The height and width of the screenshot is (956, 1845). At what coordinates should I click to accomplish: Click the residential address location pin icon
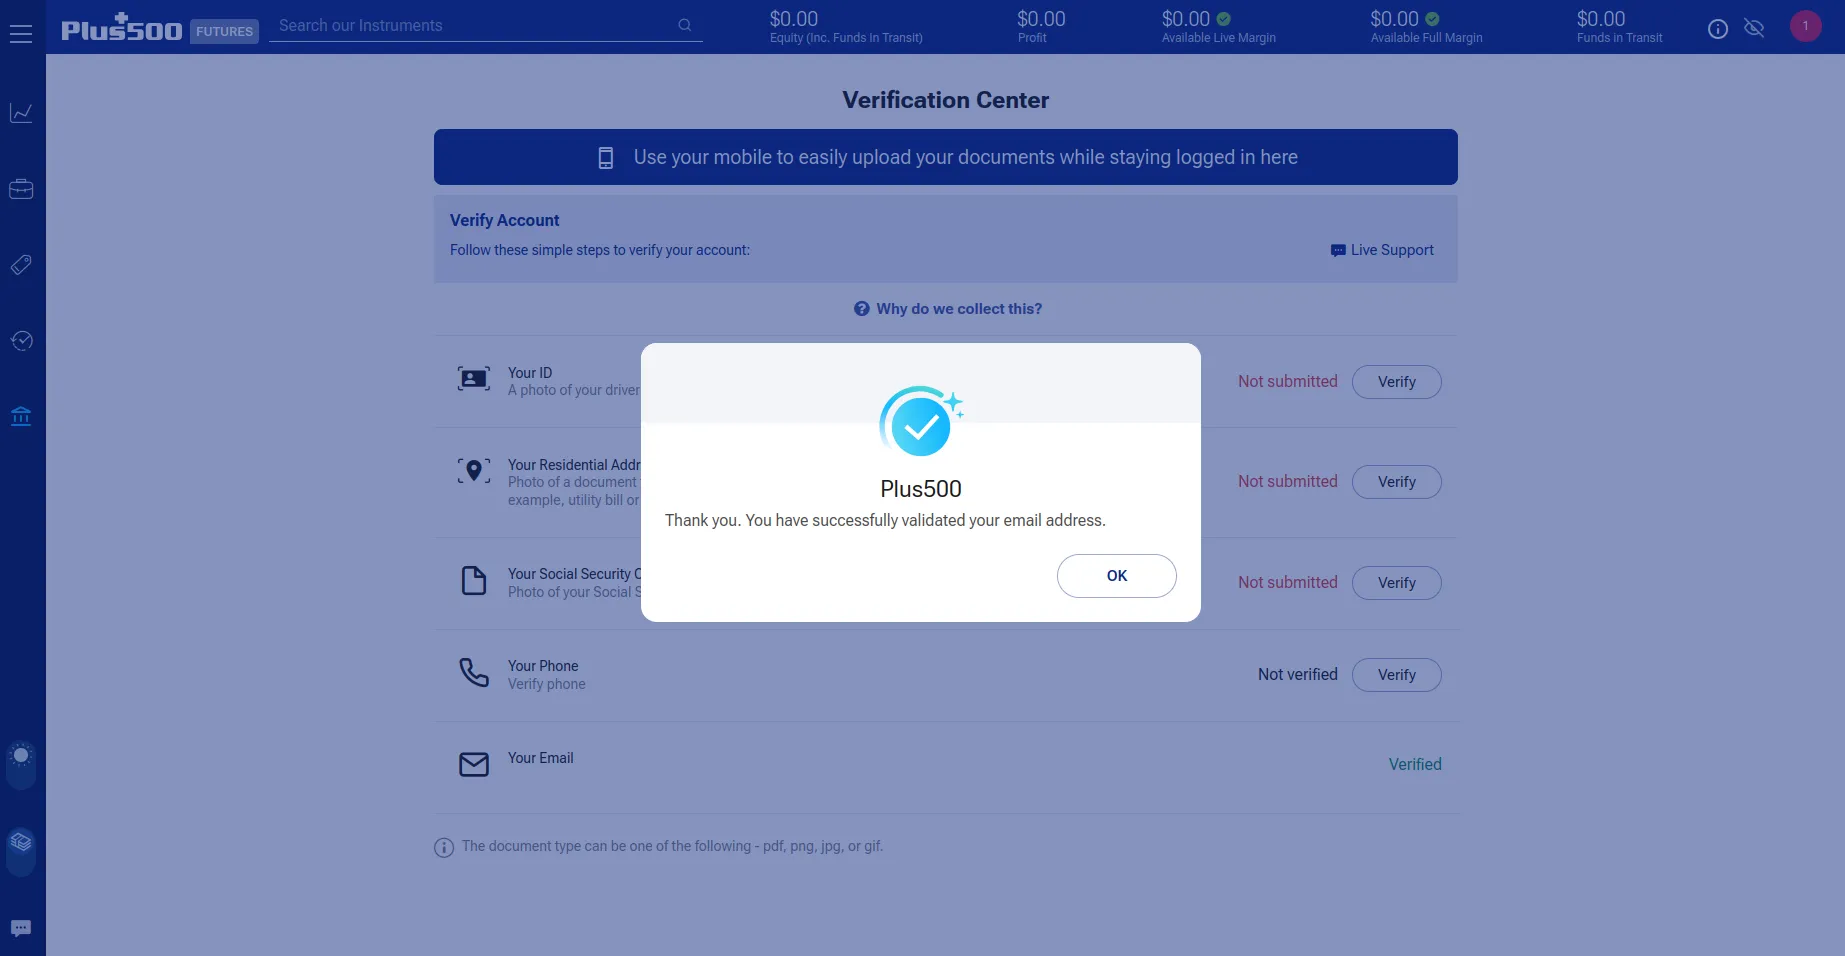(474, 471)
